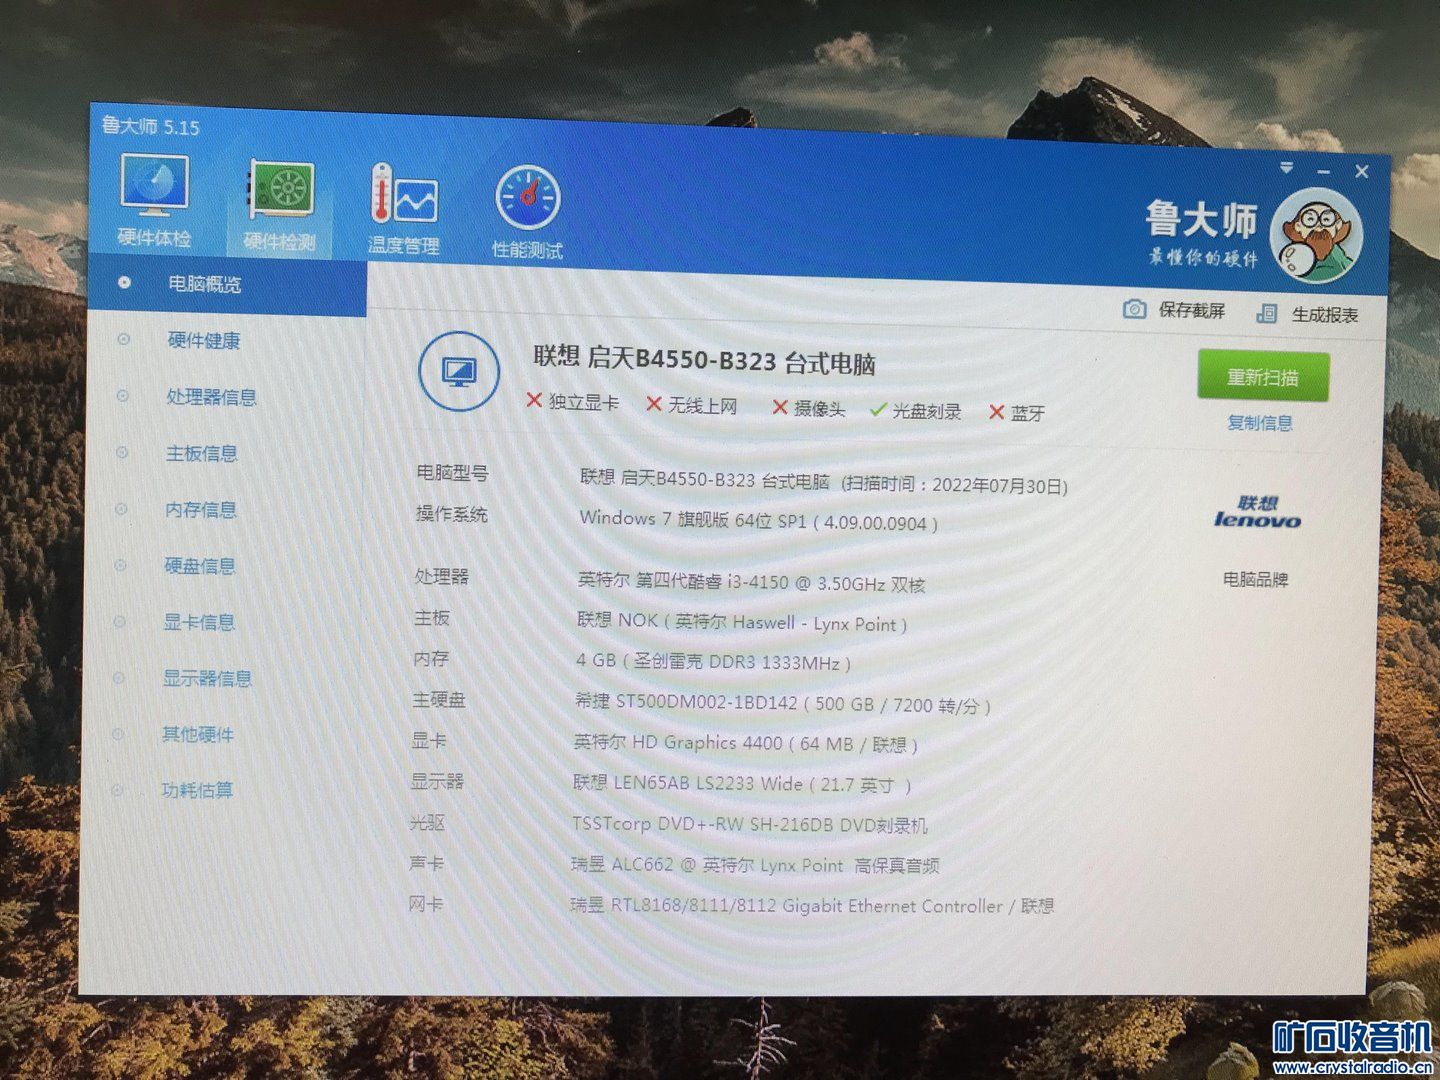Click the 联想 NOK motherboard value
Image resolution: width=1440 pixels, height=1080 pixels.
click(742, 622)
